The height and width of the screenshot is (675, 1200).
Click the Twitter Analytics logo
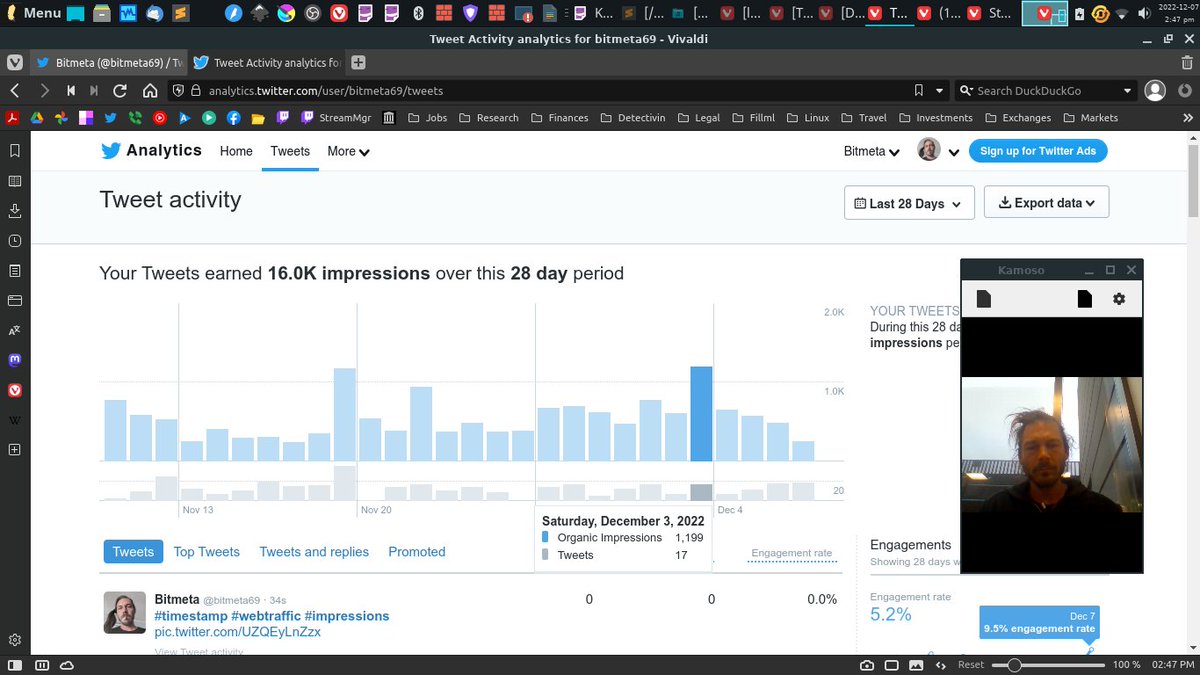point(151,150)
